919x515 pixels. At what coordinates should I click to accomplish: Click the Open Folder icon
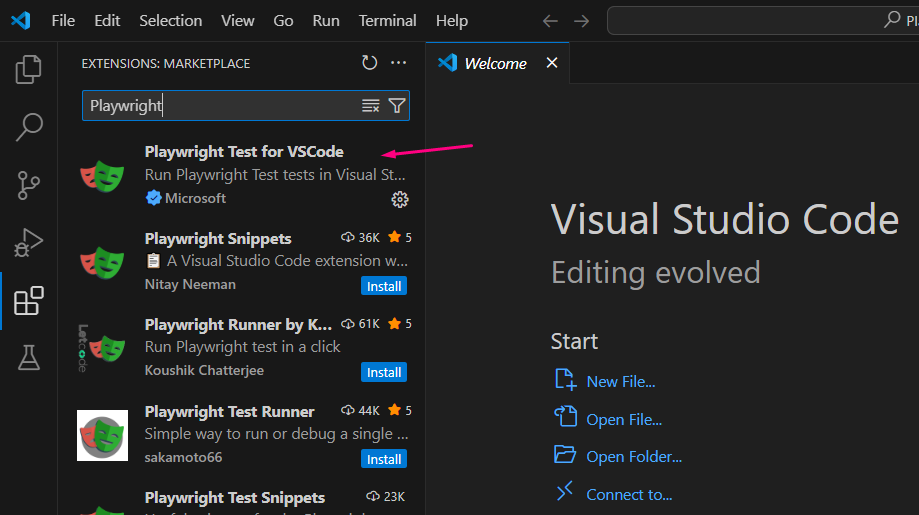tap(565, 454)
